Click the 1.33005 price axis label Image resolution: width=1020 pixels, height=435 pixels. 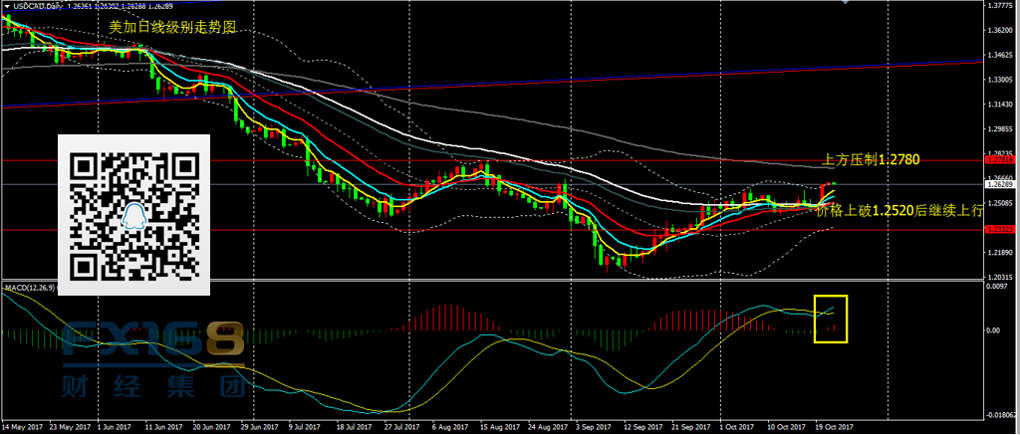coord(997,79)
